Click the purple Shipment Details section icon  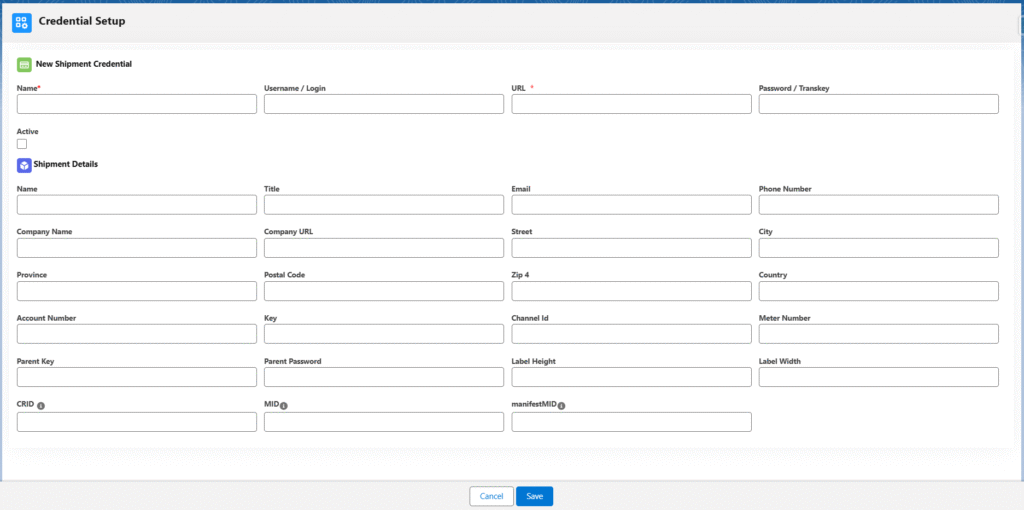pyautogui.click(x=24, y=164)
